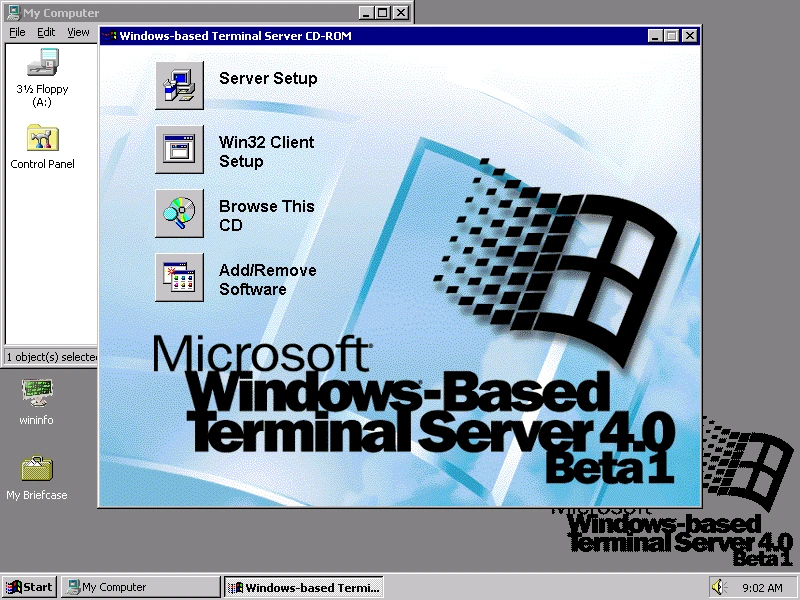Click Server Setup label text
800x600 pixels.
(268, 78)
